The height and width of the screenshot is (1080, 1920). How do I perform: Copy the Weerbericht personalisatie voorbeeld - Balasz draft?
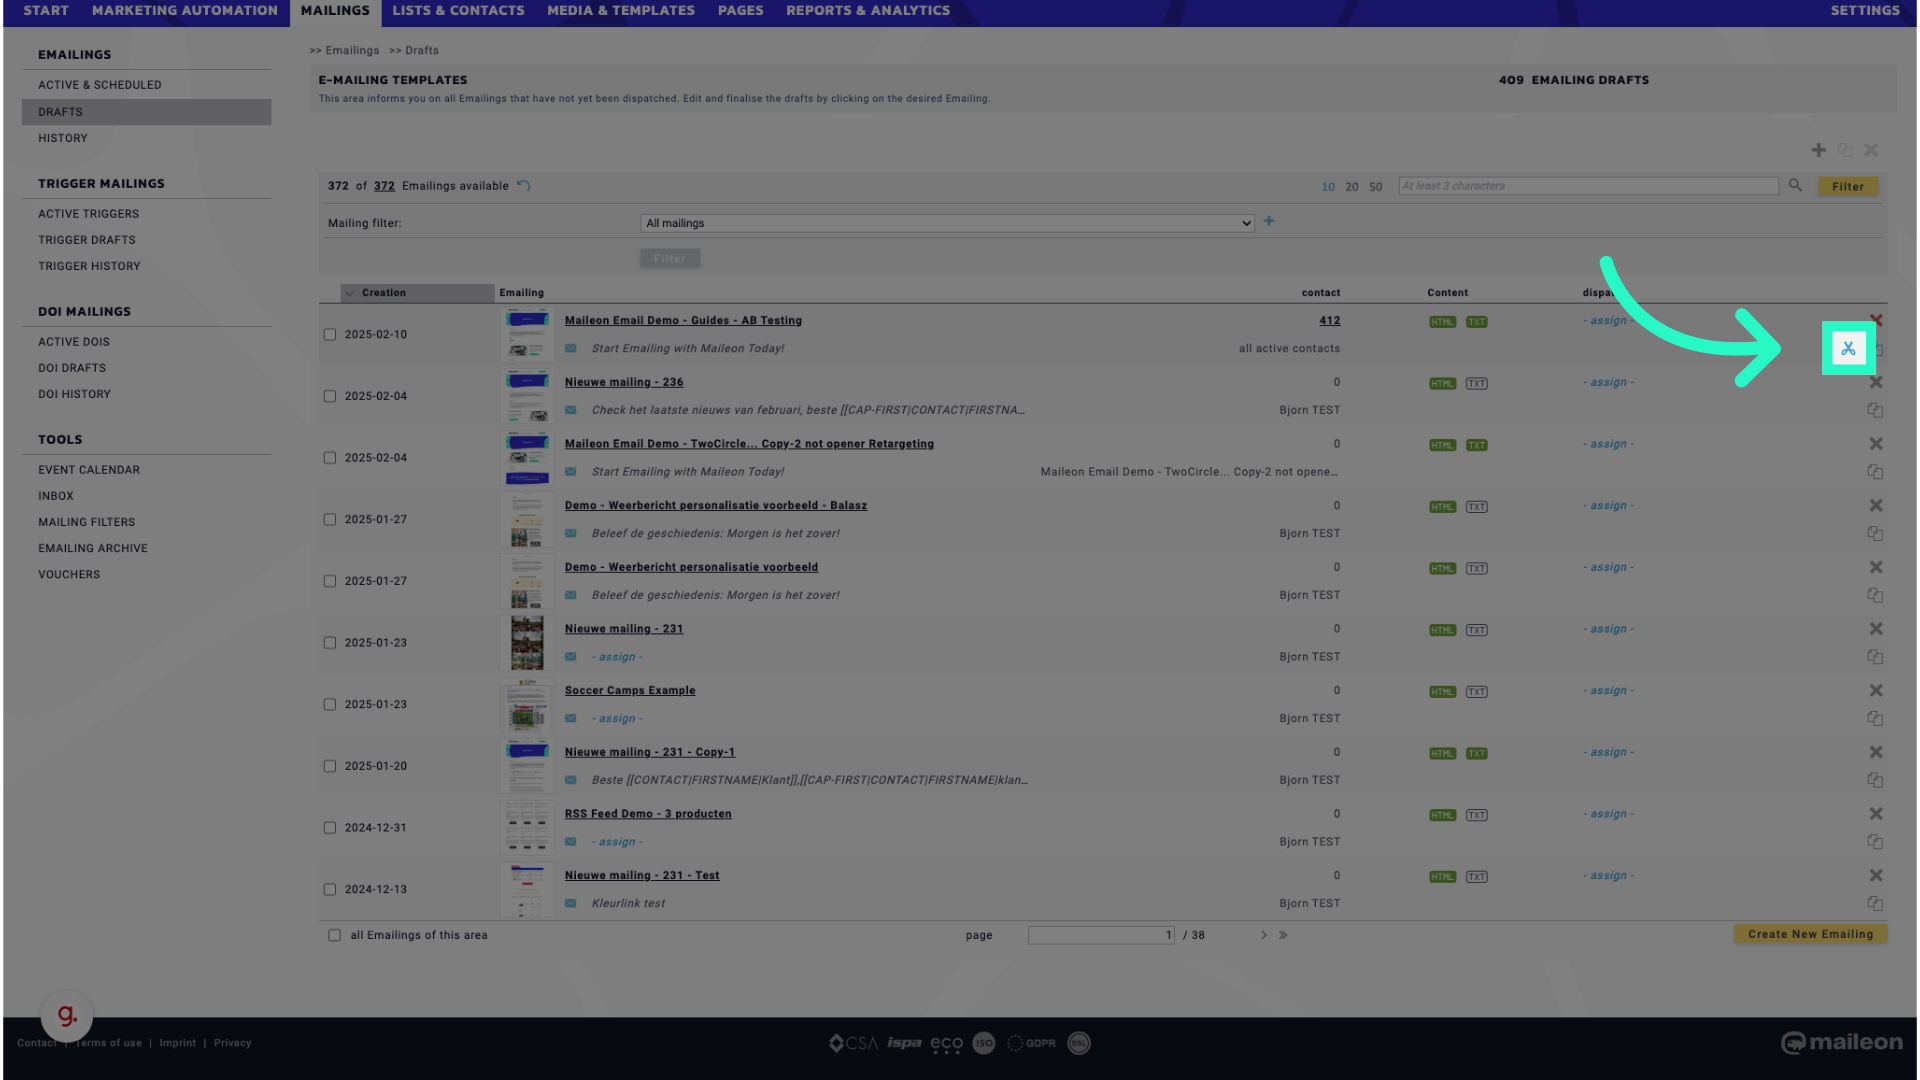tap(1875, 533)
